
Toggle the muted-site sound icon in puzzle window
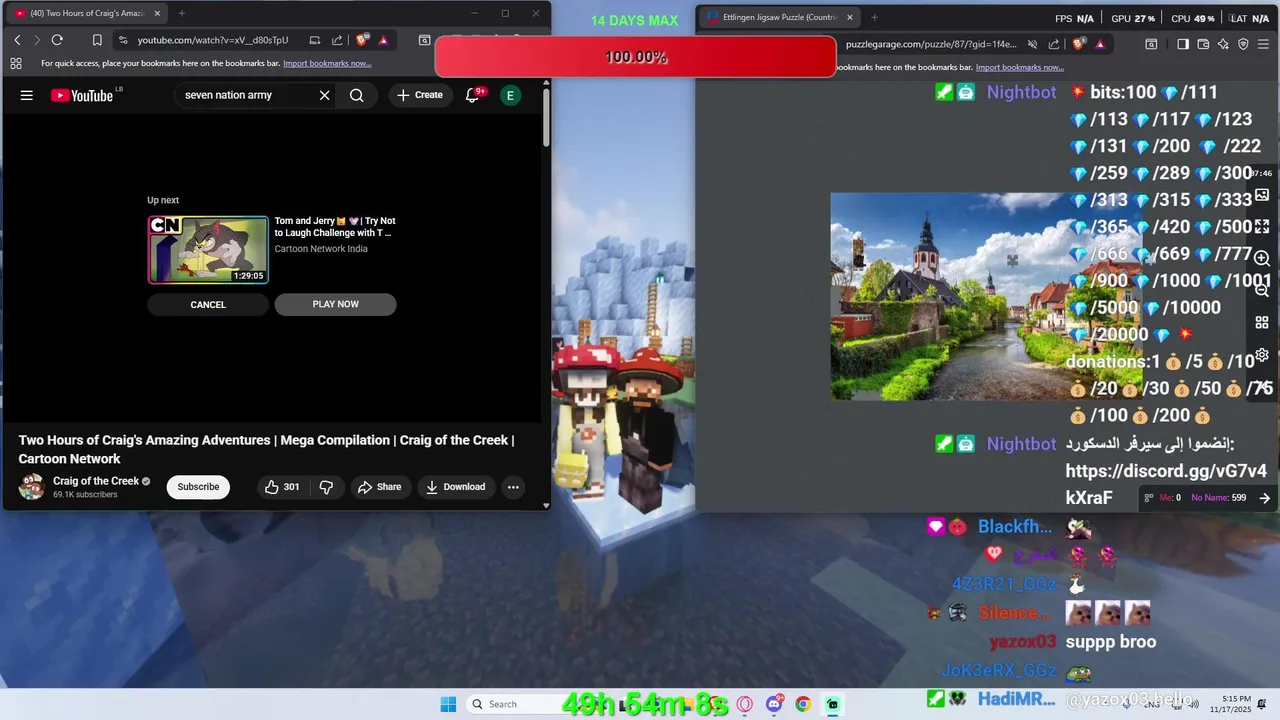[1032, 44]
